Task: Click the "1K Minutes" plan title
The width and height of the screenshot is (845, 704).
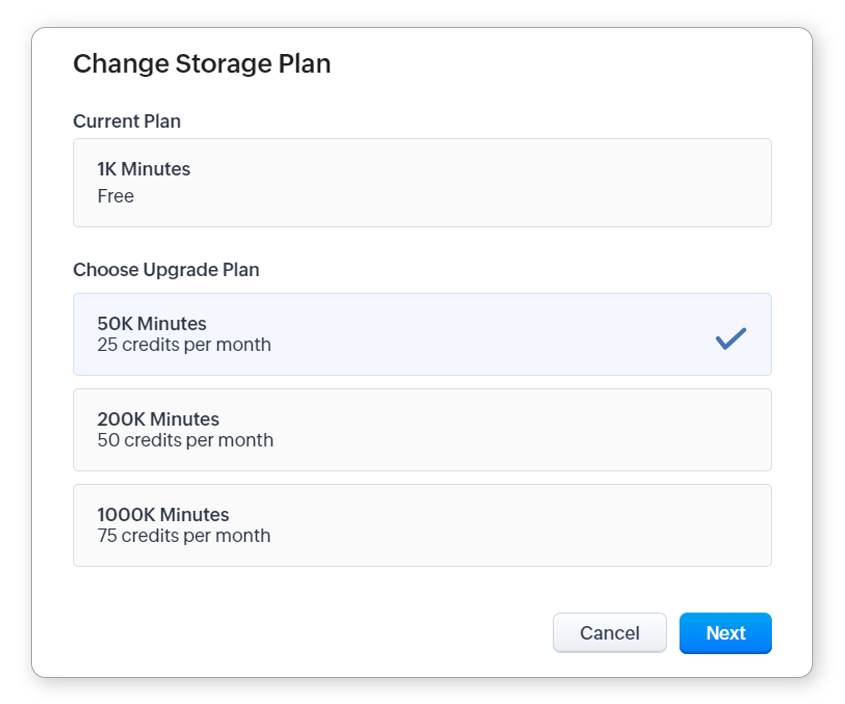Action: [144, 169]
